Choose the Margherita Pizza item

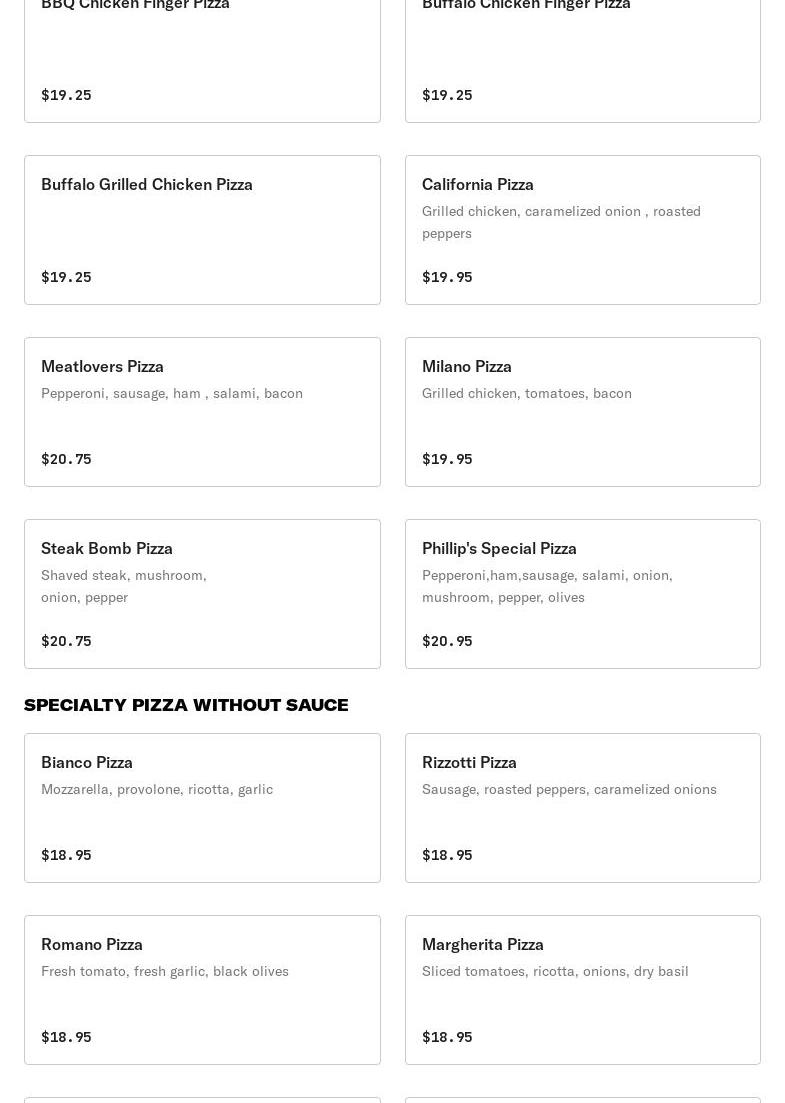point(582,990)
